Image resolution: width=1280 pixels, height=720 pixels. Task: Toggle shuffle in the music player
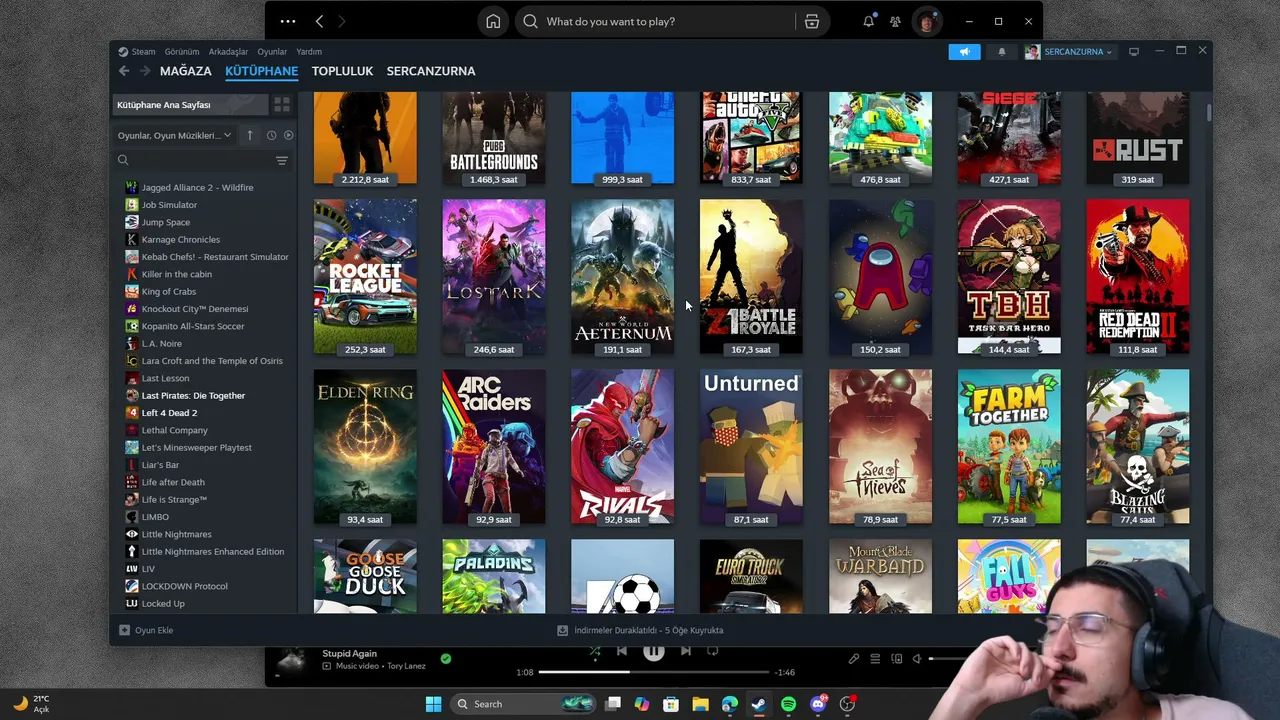click(x=594, y=651)
